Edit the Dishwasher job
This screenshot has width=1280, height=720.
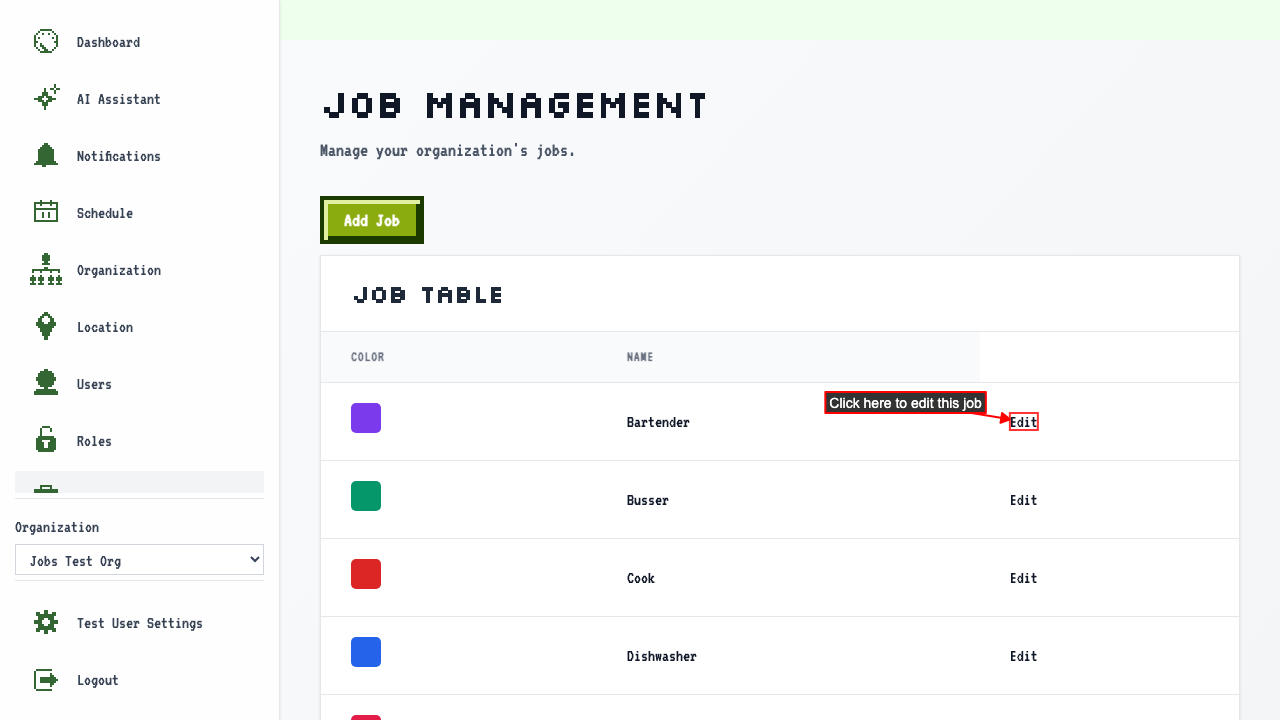[1024, 656]
